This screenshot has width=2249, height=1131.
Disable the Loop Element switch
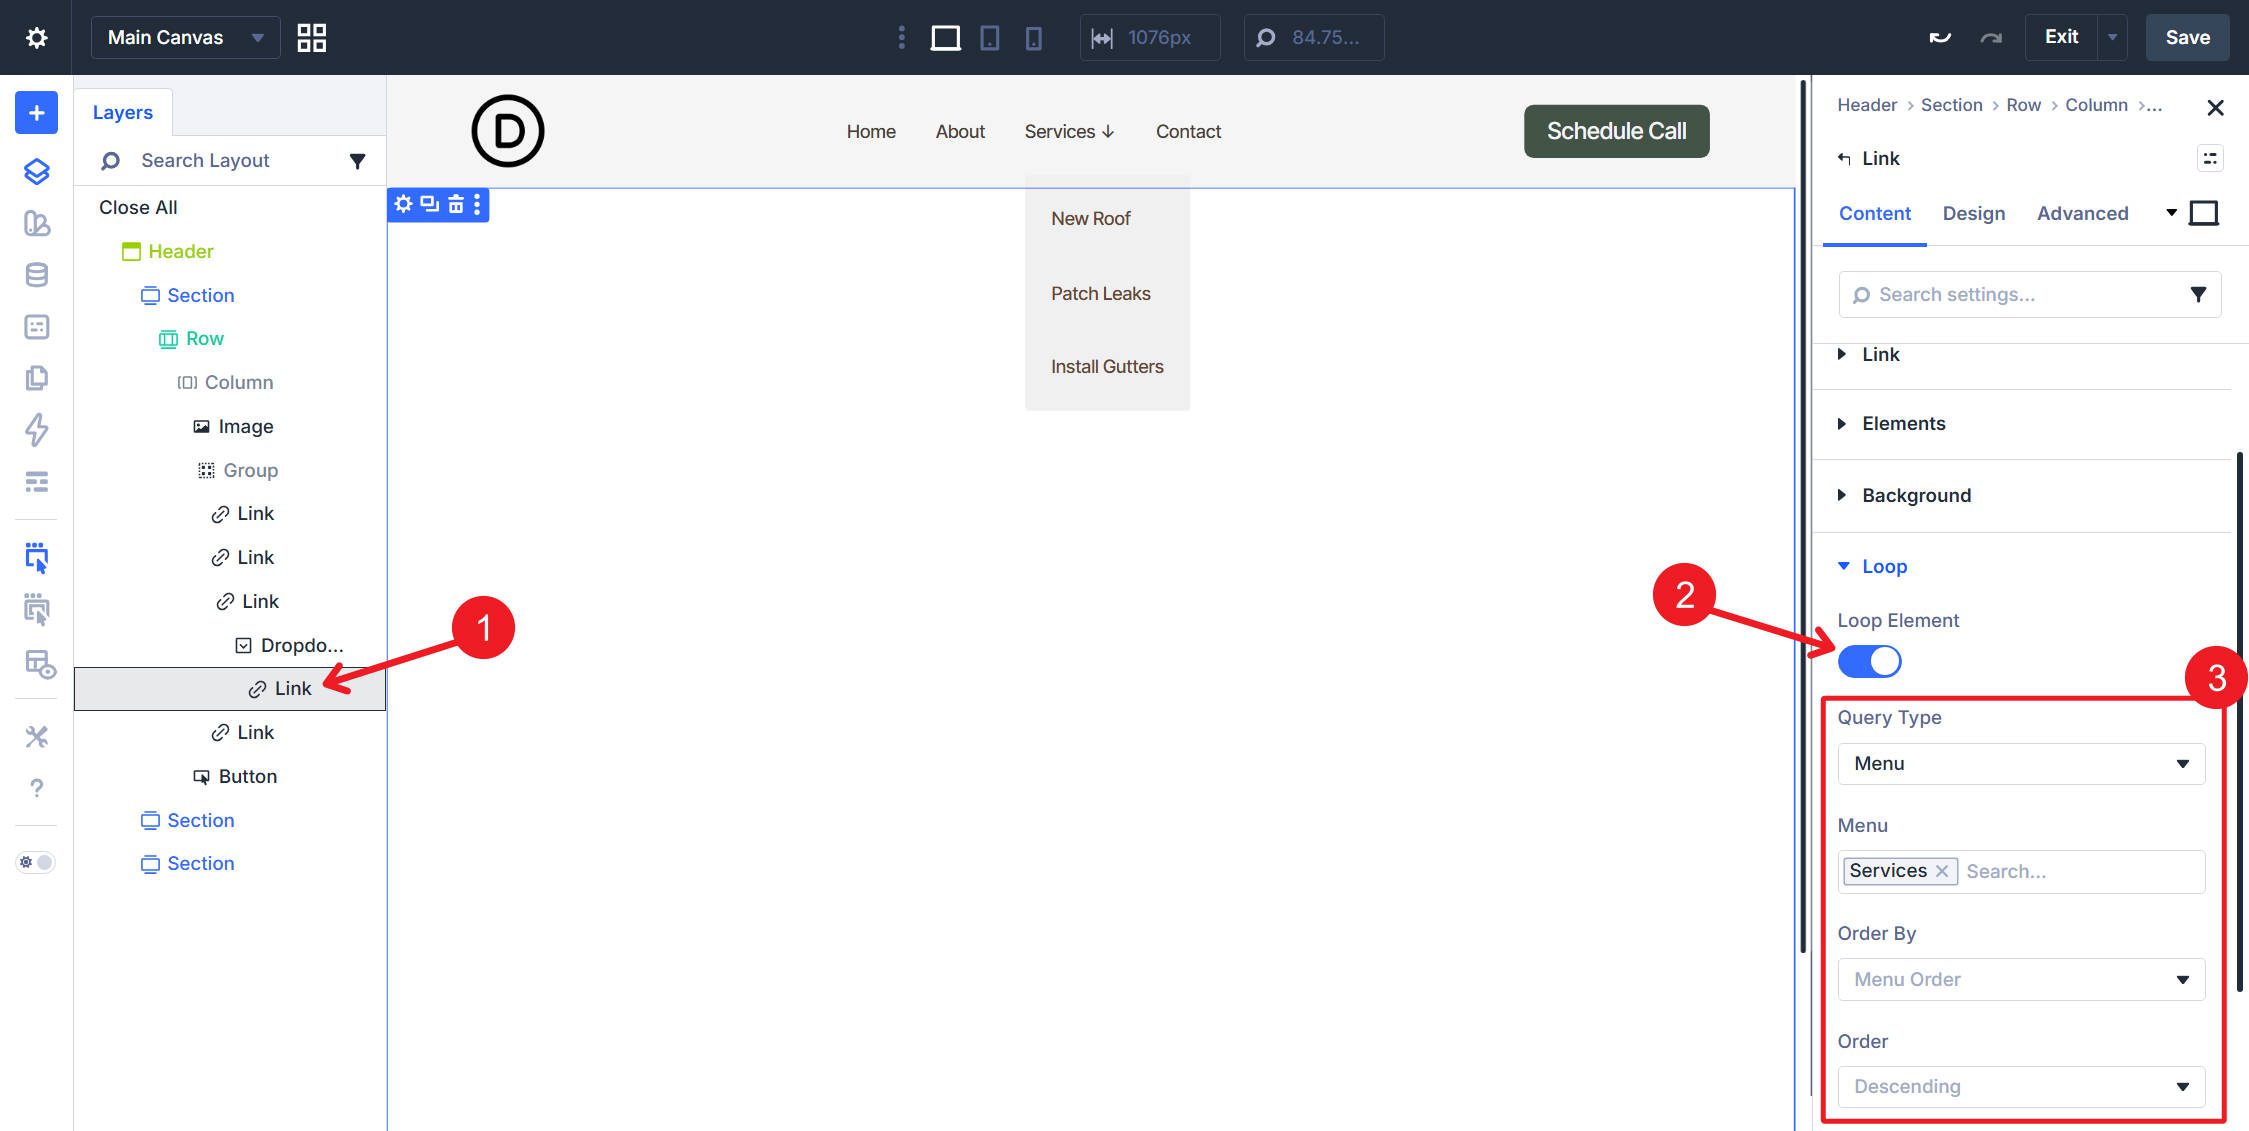click(x=1869, y=661)
